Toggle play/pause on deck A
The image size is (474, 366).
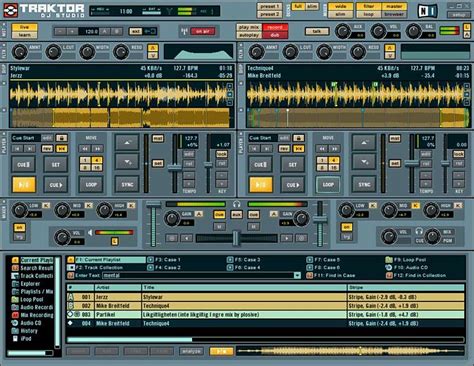pyautogui.click(x=24, y=184)
